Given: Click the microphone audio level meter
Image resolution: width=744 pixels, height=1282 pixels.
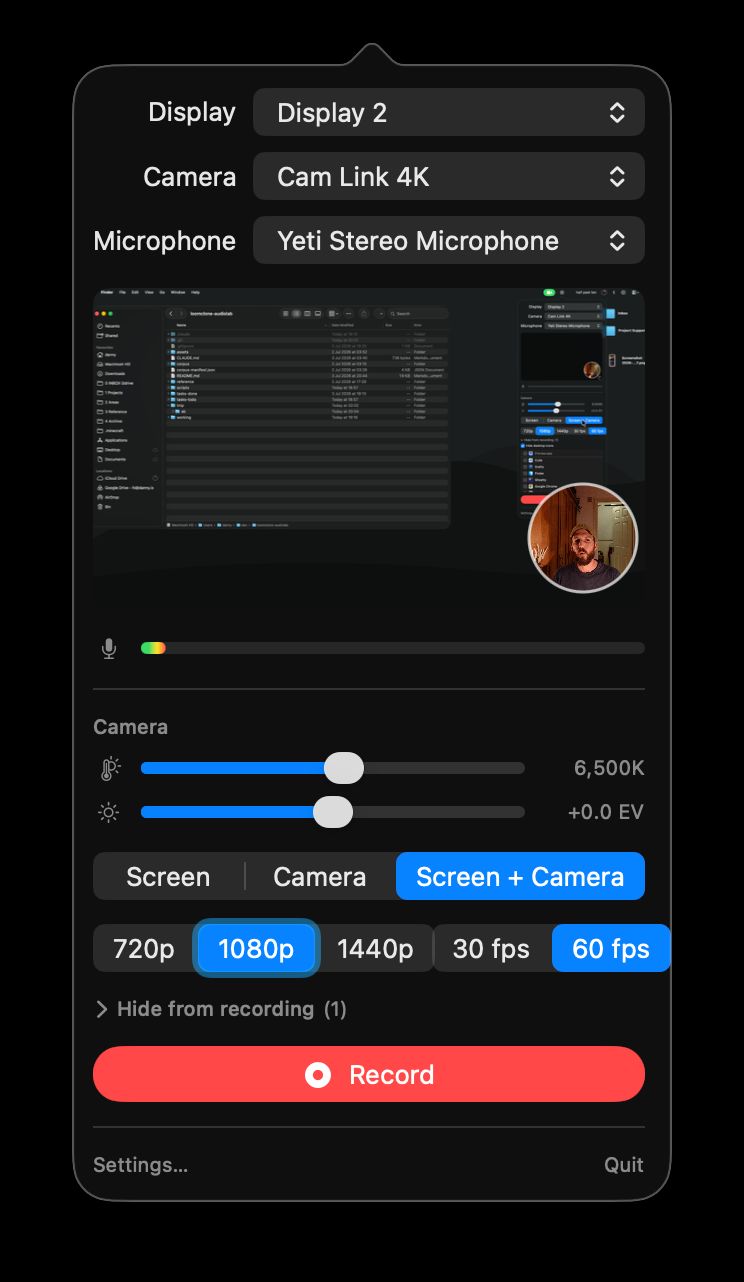Looking at the screenshot, I should [x=393, y=648].
